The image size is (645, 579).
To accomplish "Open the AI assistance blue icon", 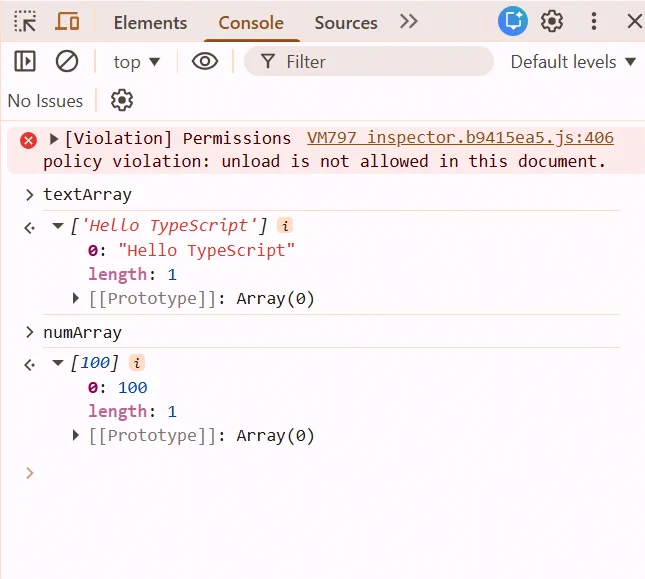I will pyautogui.click(x=513, y=21).
